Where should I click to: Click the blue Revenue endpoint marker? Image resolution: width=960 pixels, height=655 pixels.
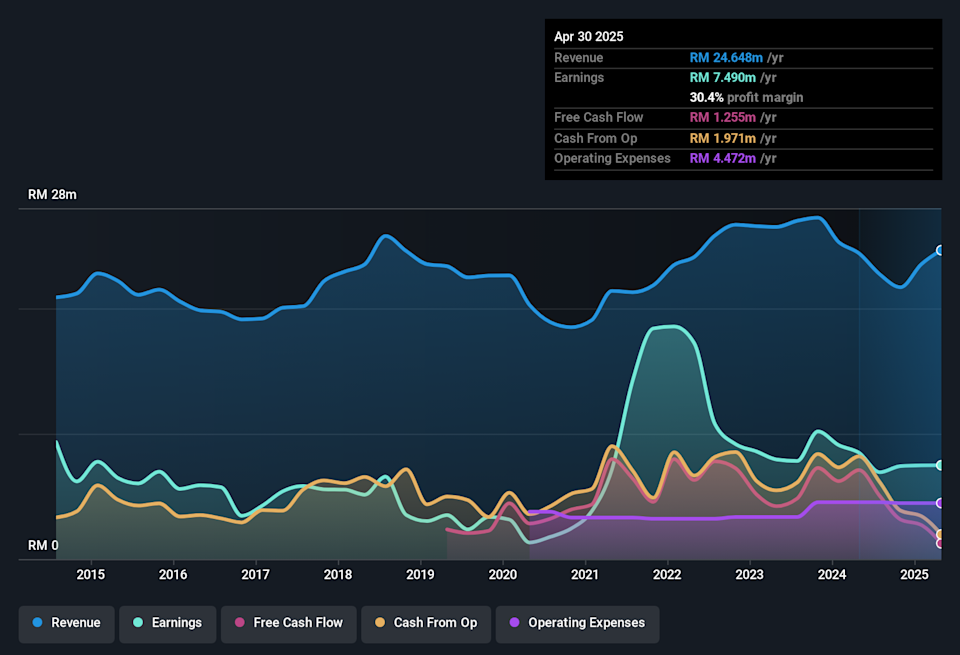point(940,250)
